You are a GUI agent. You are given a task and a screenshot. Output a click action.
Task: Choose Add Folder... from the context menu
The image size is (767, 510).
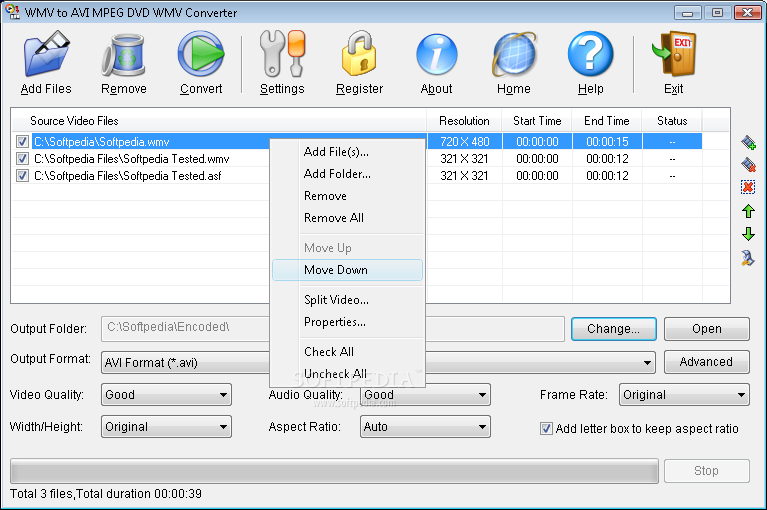(347, 174)
